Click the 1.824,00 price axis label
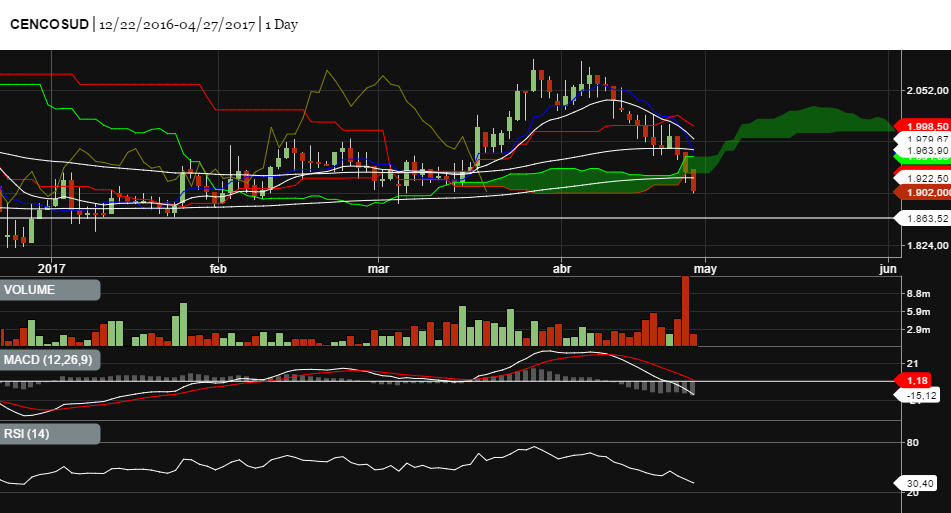 coord(927,246)
